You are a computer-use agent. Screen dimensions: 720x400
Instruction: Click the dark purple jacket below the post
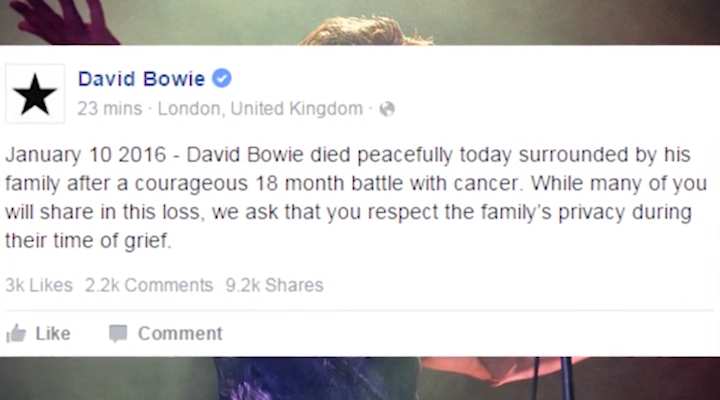point(317,378)
